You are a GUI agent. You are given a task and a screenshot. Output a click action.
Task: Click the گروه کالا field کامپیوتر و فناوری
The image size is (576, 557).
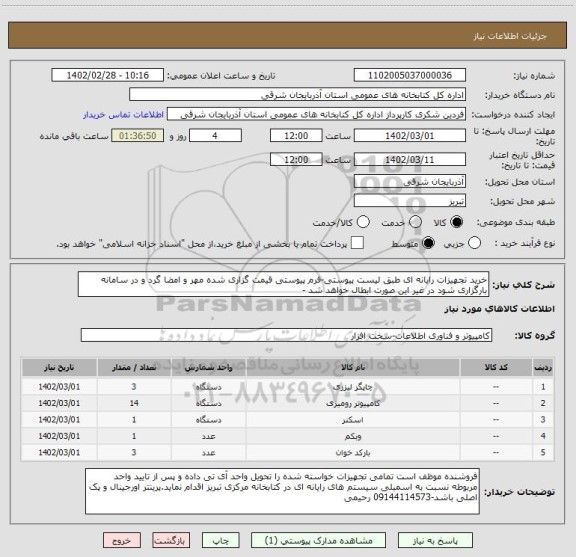[286, 335]
